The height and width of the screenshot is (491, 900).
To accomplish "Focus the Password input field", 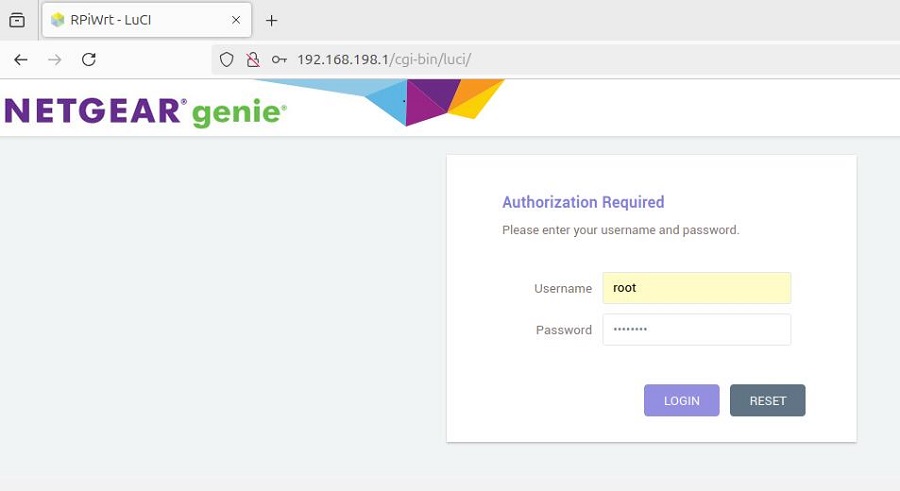I will pos(697,330).
